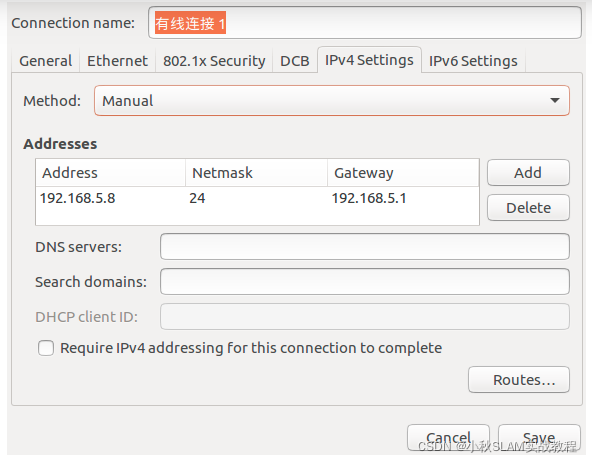
Task: Open the IPv6 Settings tab
Action: [473, 61]
